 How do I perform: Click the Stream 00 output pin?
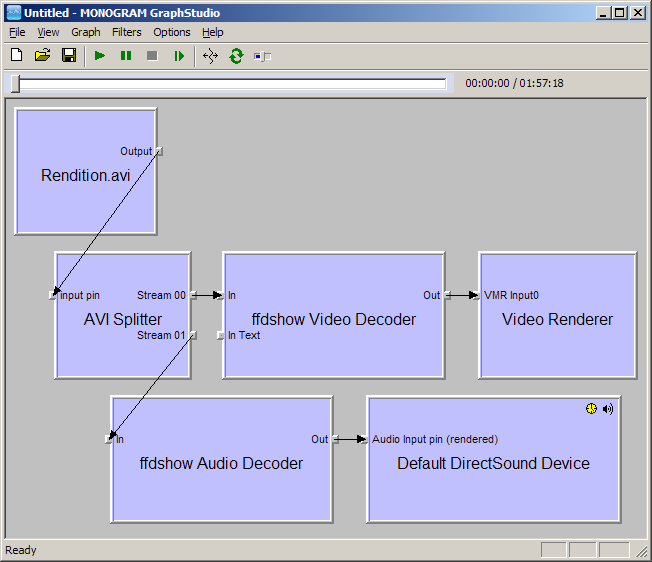click(x=193, y=295)
